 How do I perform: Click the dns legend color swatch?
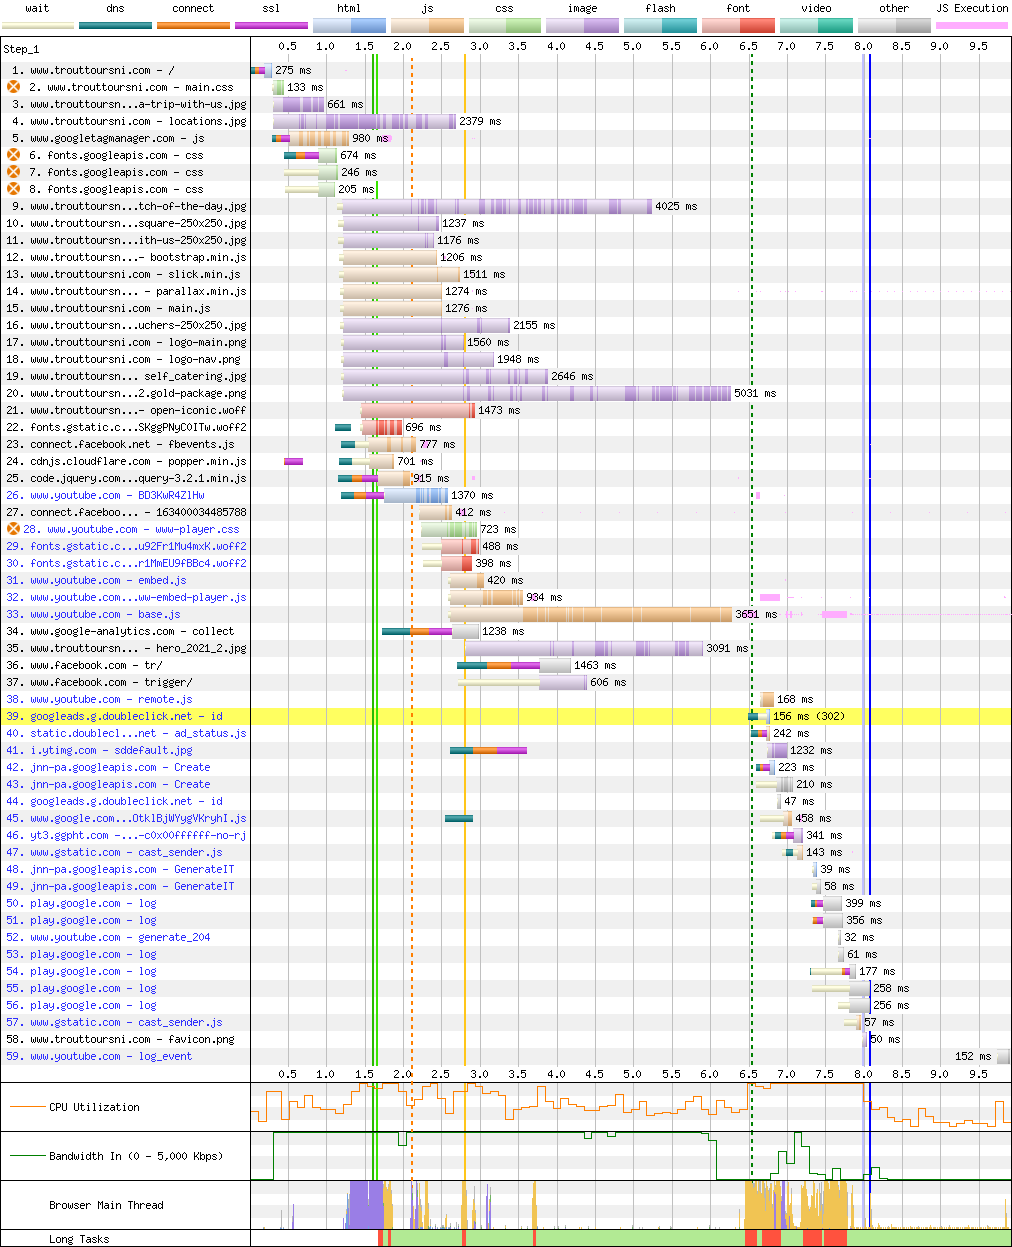tap(115, 25)
